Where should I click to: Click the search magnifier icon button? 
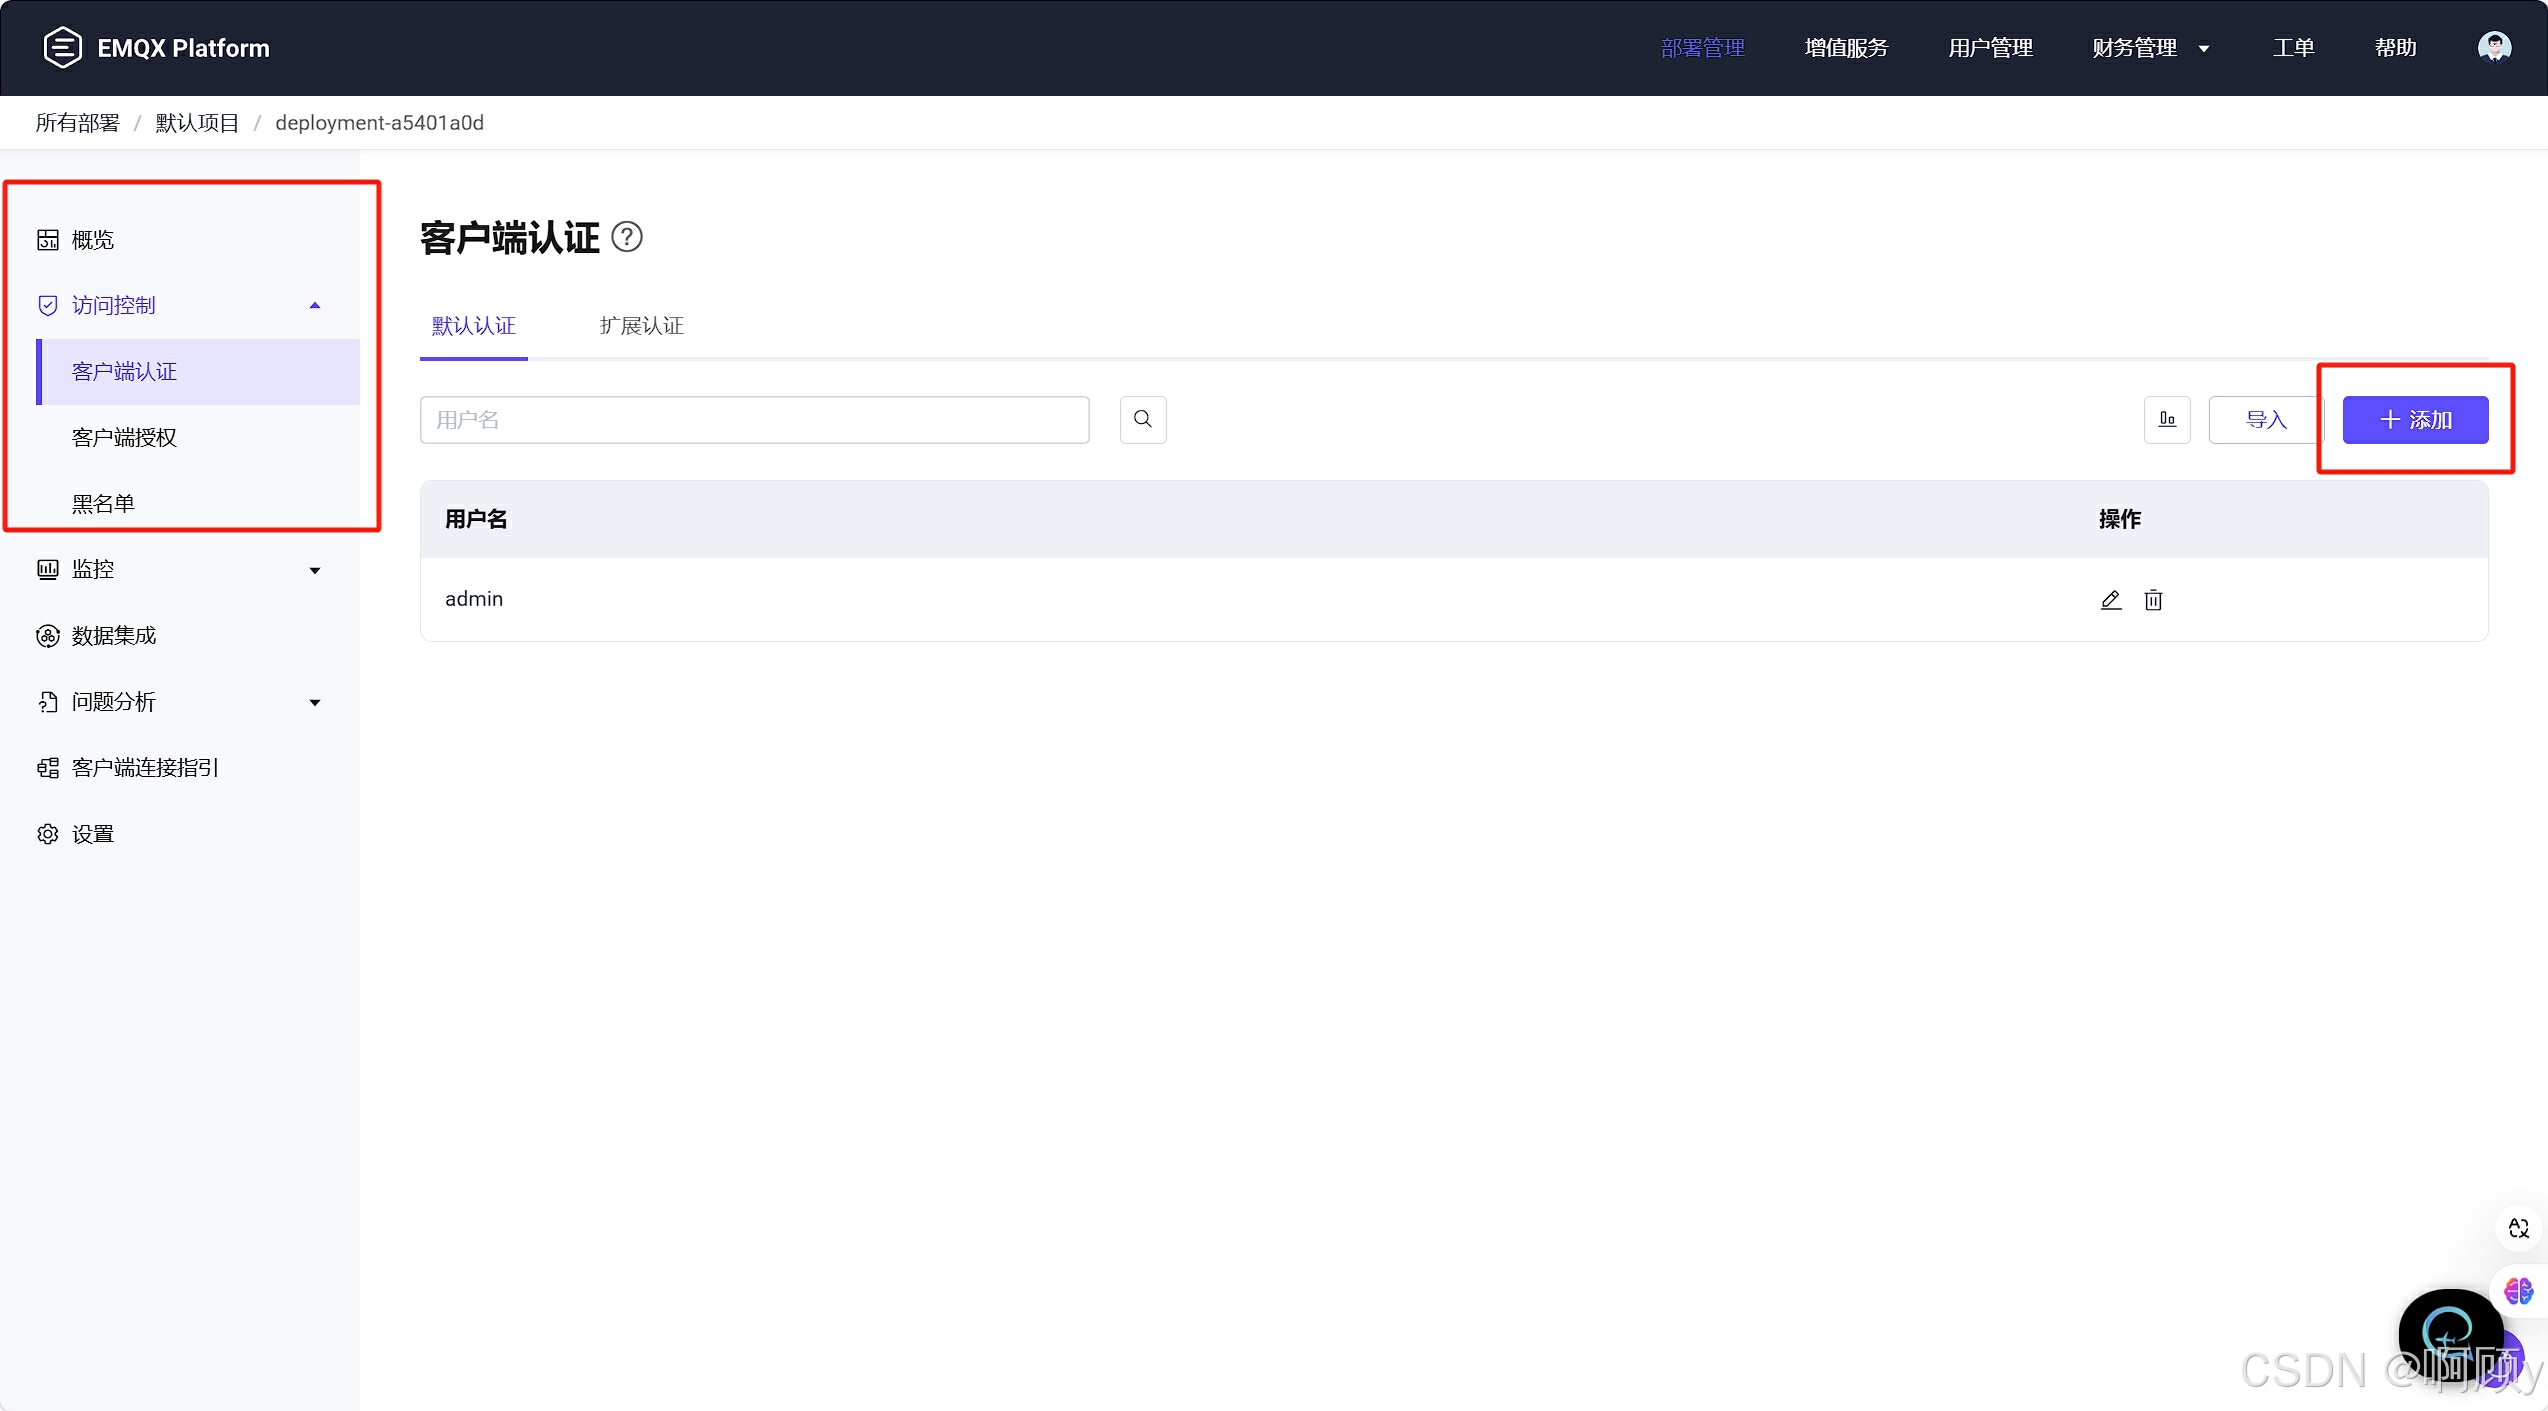click(1143, 419)
